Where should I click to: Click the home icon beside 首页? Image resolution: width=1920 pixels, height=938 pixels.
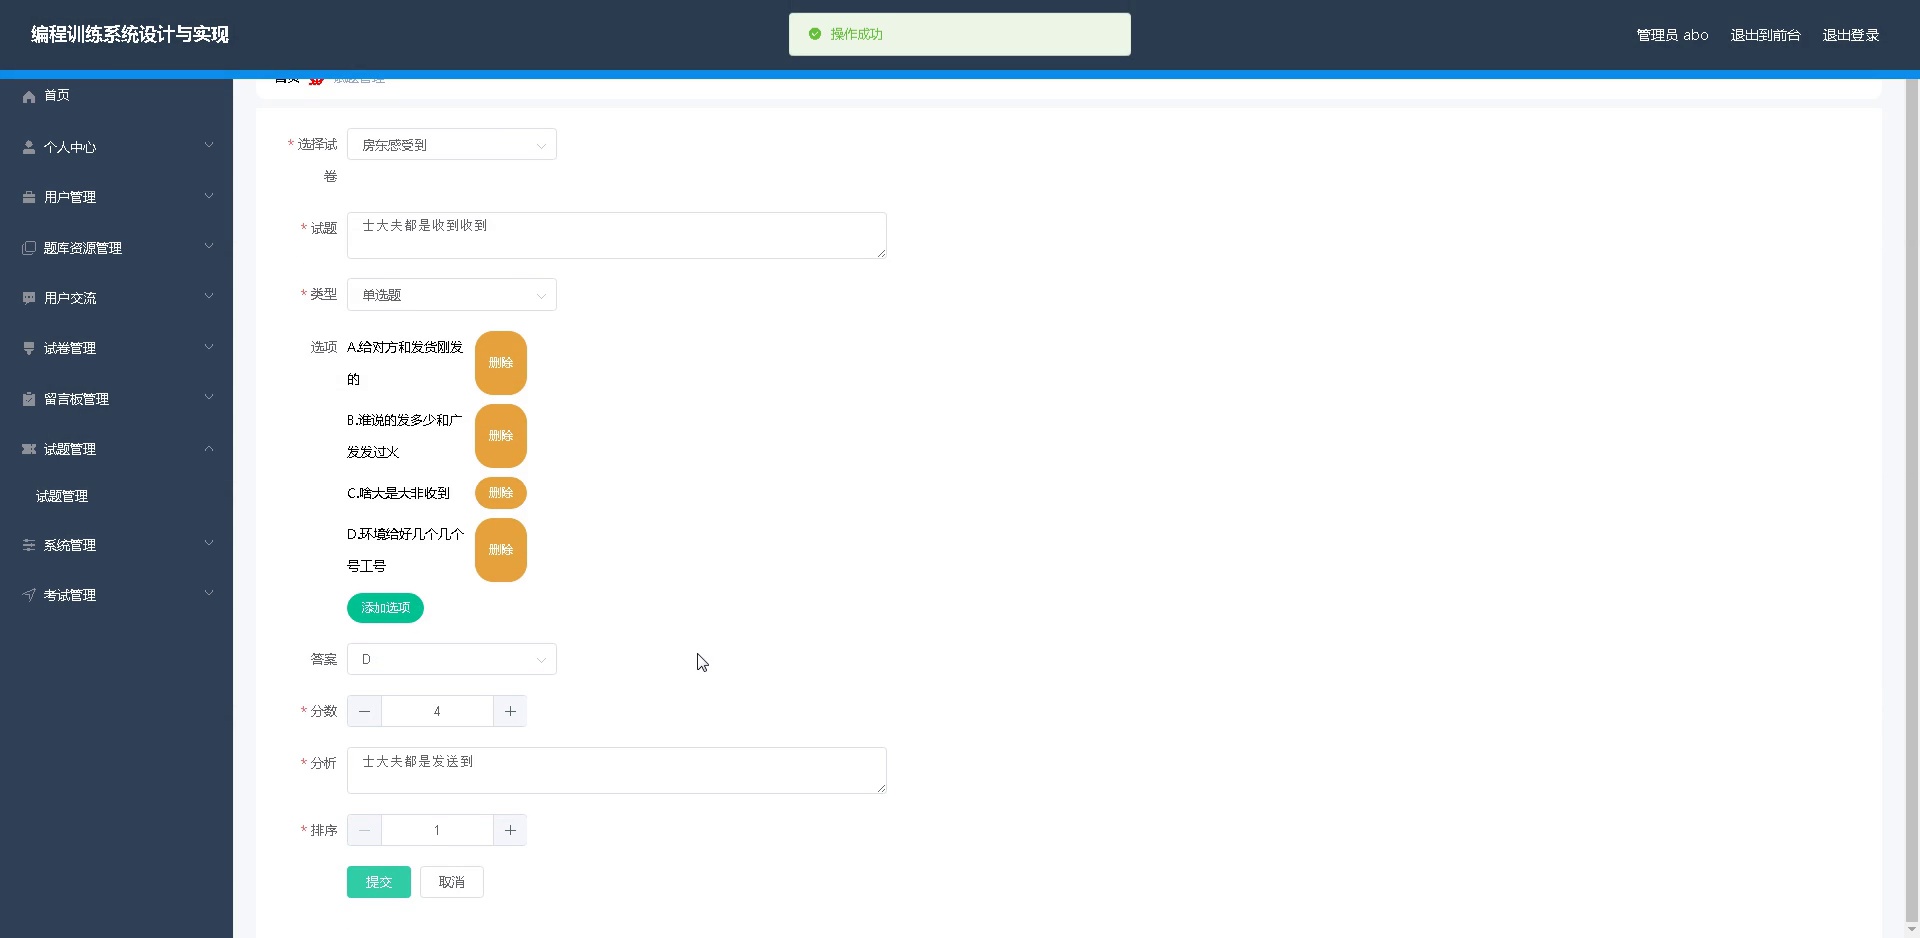pos(29,96)
